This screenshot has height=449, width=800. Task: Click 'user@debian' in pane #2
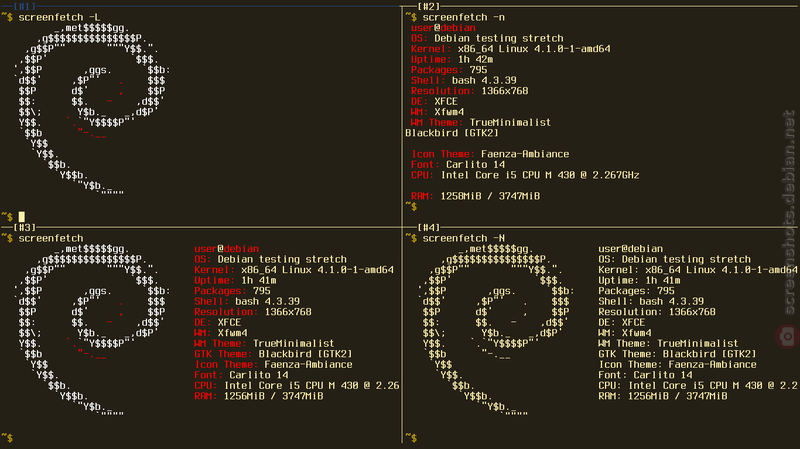(443, 28)
